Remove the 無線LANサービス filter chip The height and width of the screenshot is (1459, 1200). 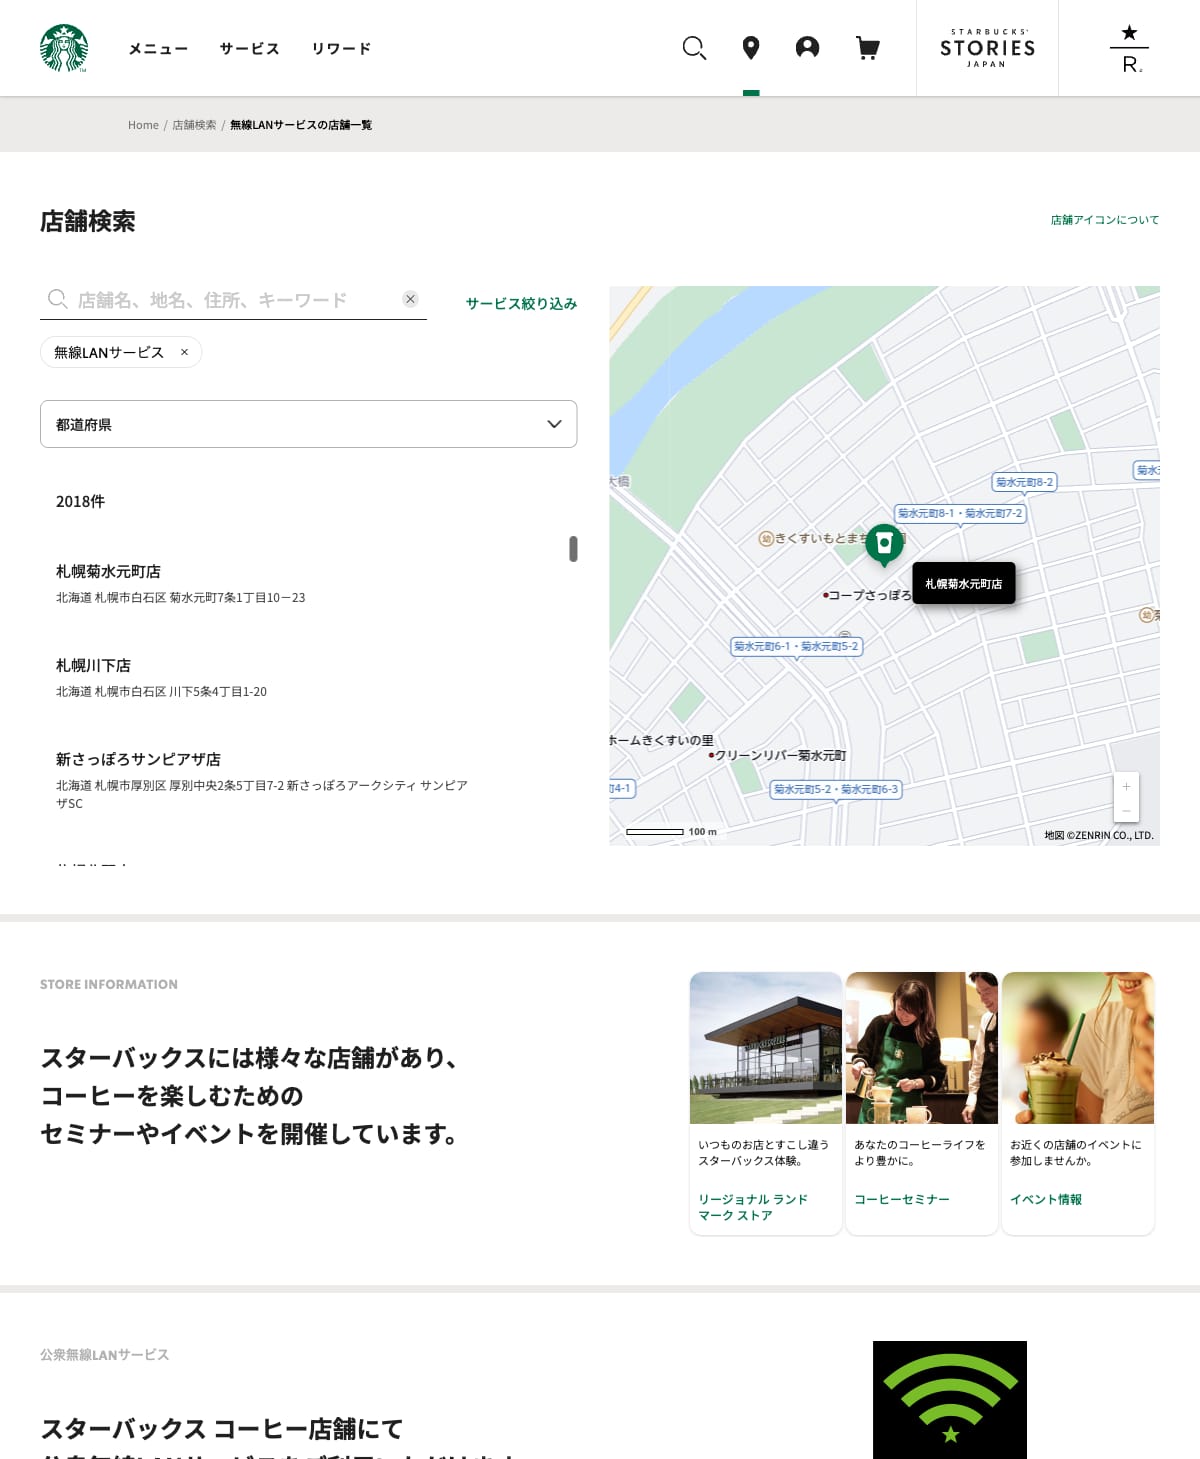(x=184, y=352)
